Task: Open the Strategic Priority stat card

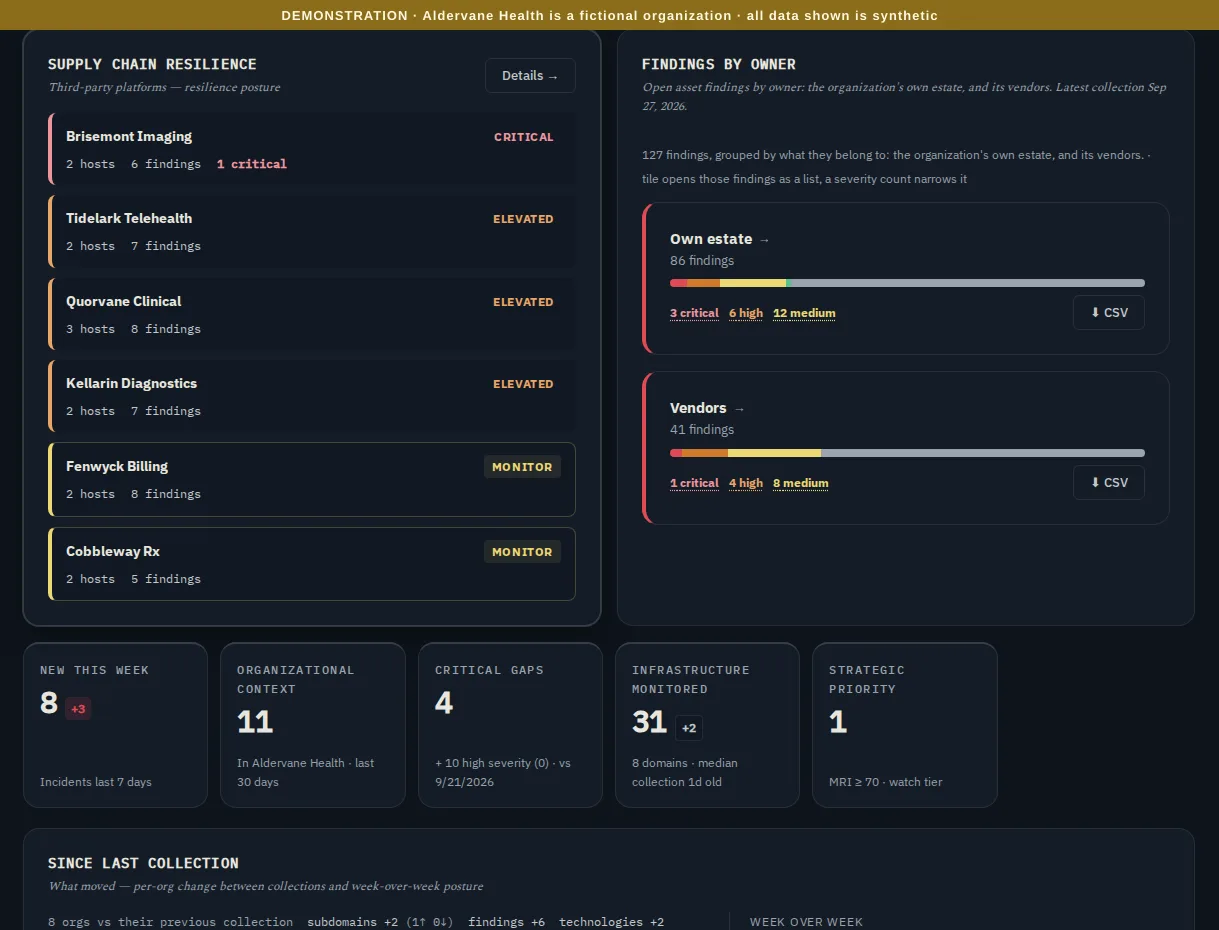Action: pyautogui.click(x=905, y=725)
